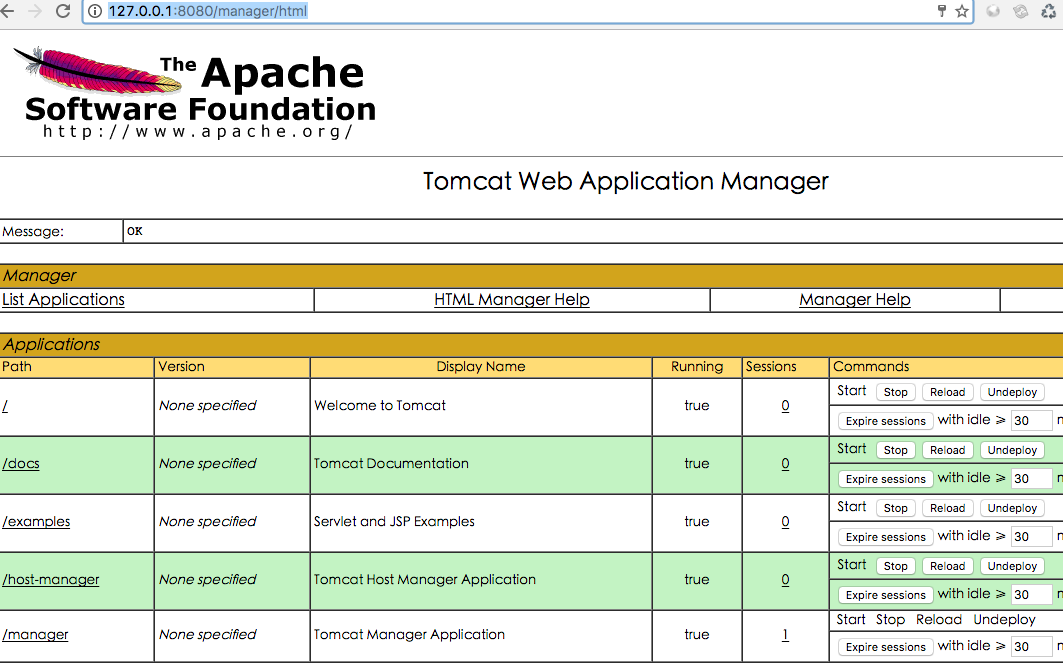Open the HTML Manager Help link
Viewport: 1063px width, 671px height.
coord(512,300)
